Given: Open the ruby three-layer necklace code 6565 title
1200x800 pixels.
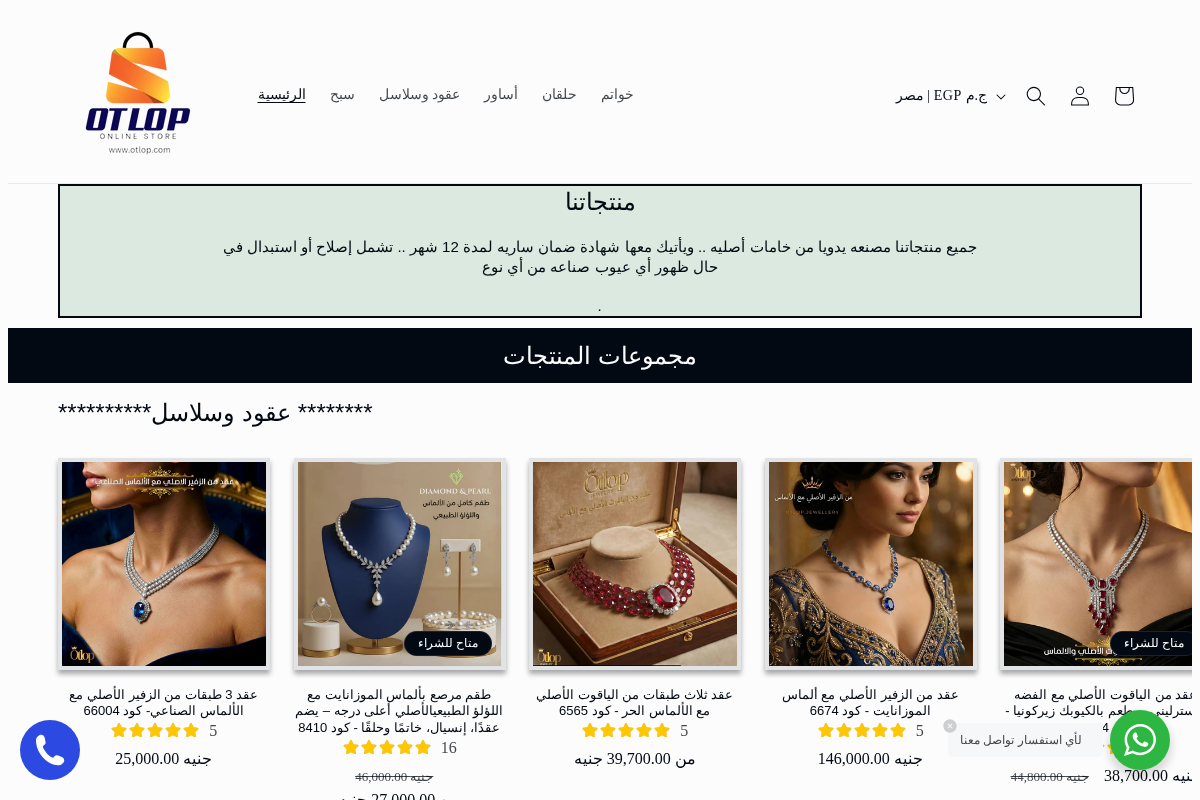Looking at the screenshot, I should tap(634, 702).
